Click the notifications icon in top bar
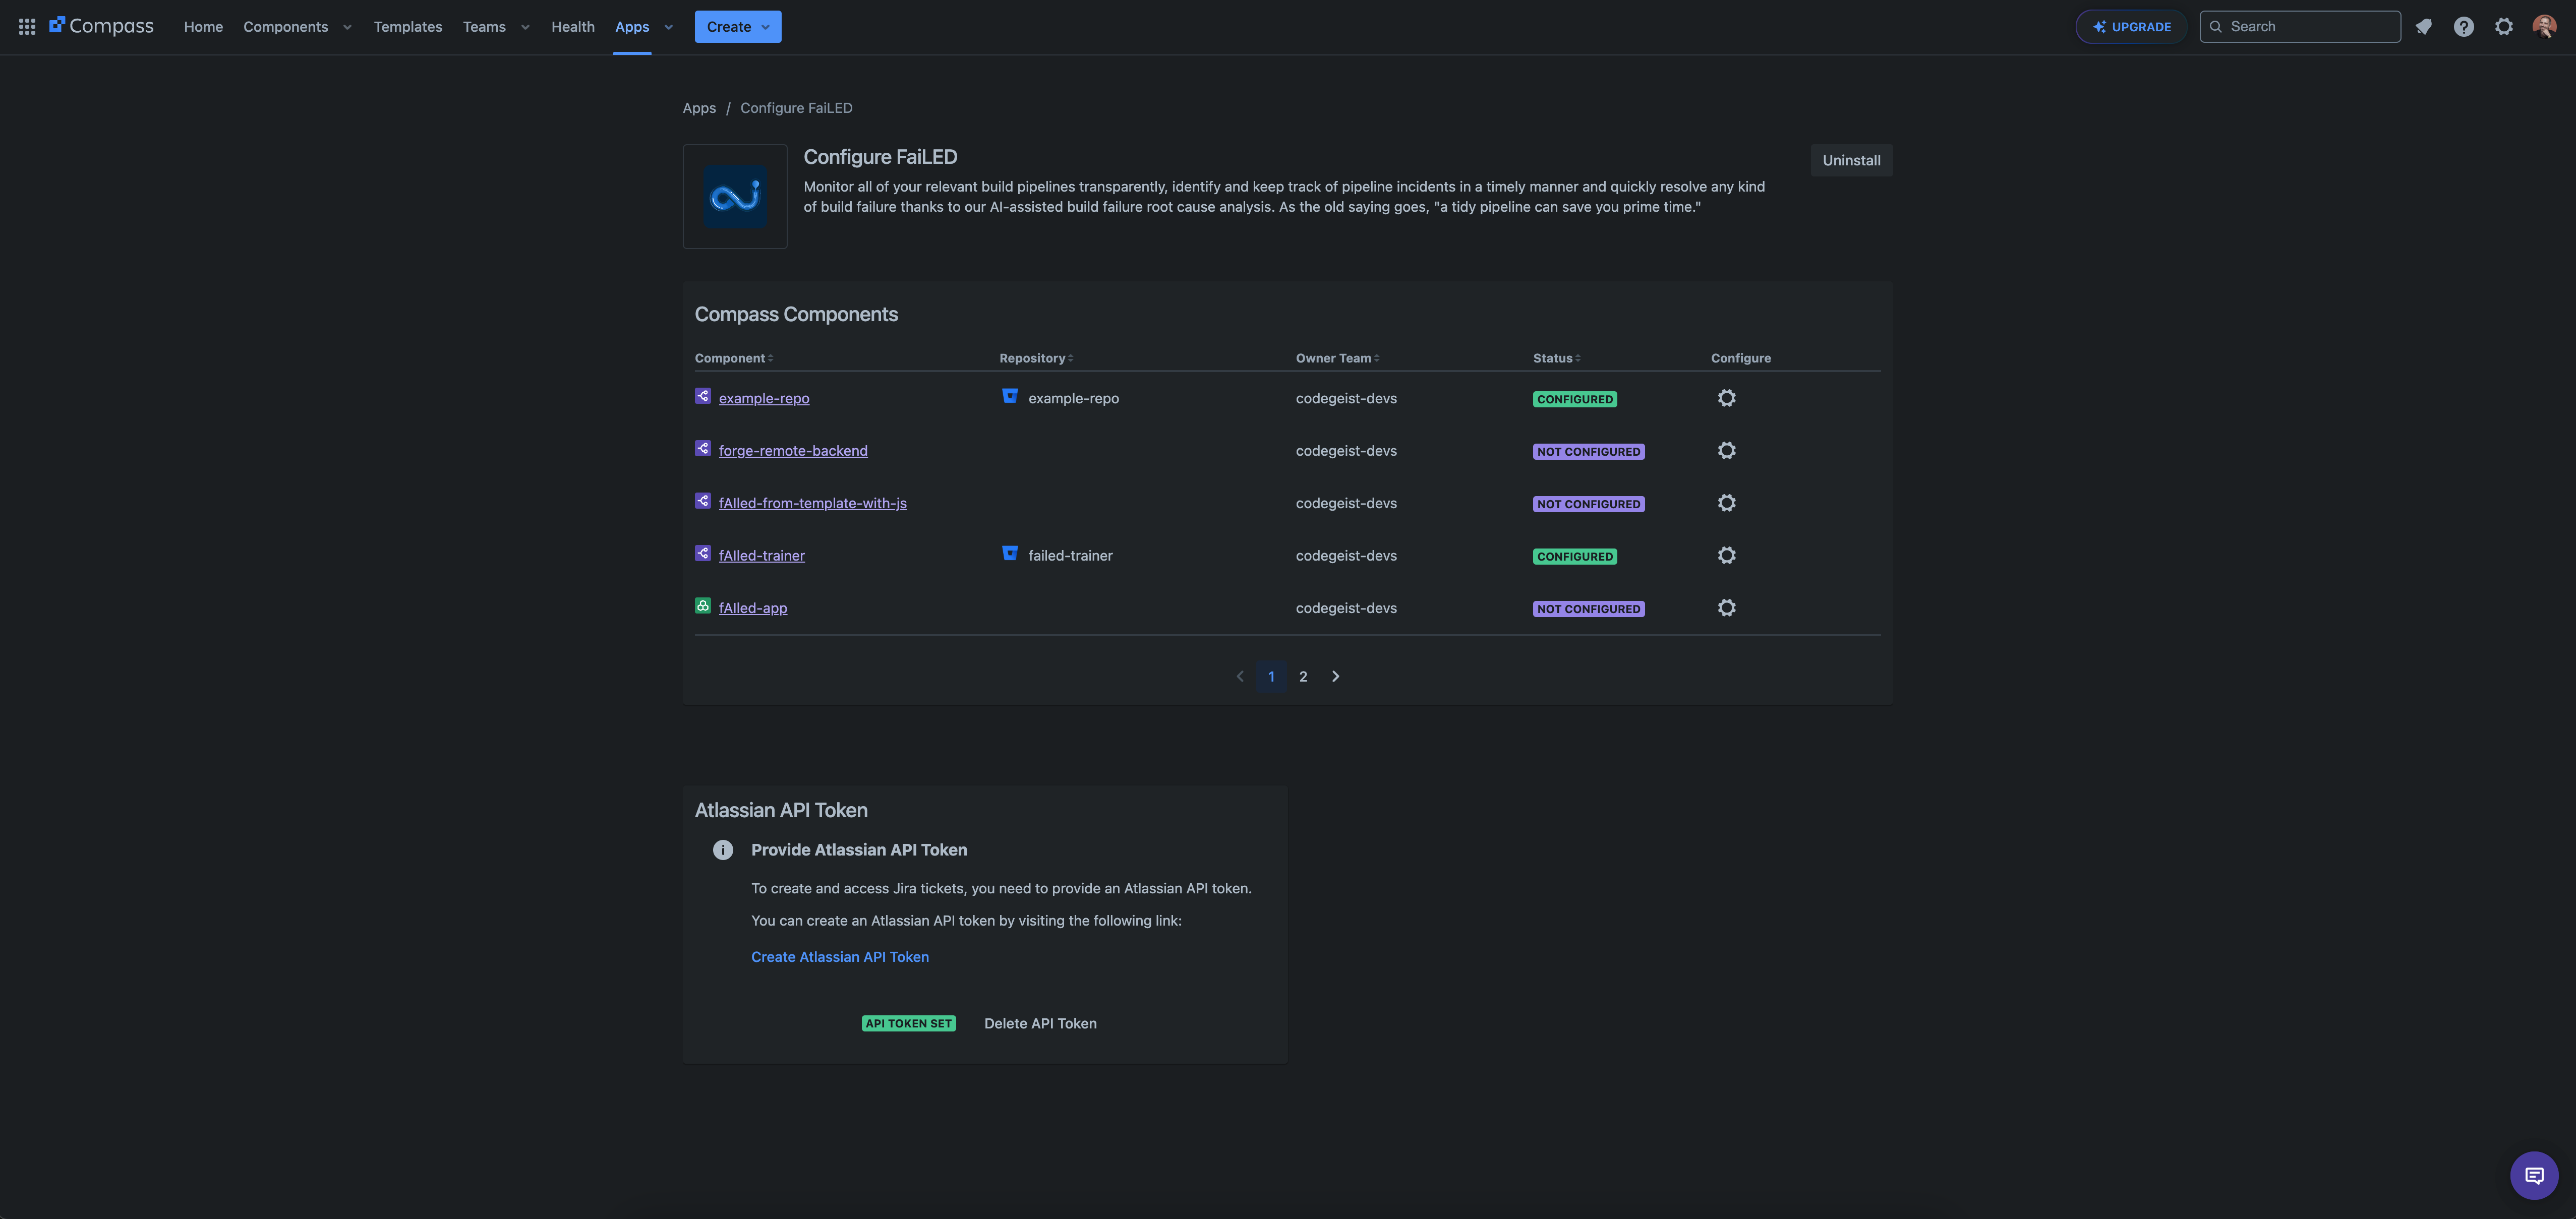2576x1219 pixels. tap(2423, 27)
